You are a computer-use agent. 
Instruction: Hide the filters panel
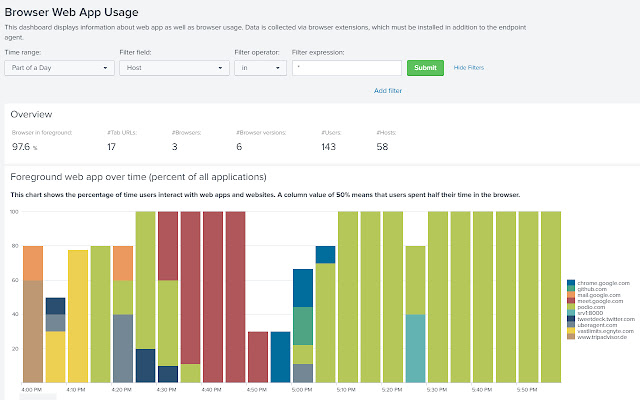coord(469,68)
